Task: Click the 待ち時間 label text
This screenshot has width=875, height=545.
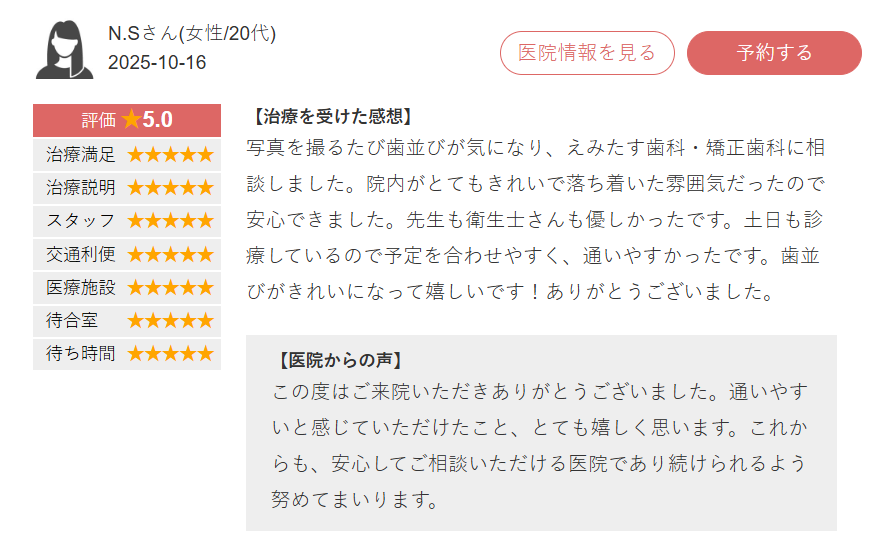Action: pos(81,354)
